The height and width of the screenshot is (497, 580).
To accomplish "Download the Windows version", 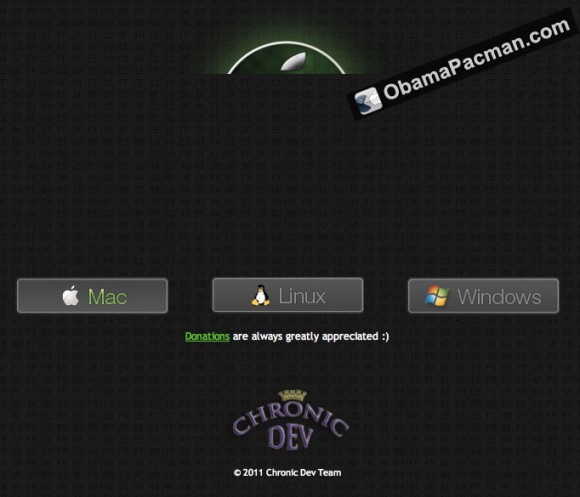I will click(483, 296).
